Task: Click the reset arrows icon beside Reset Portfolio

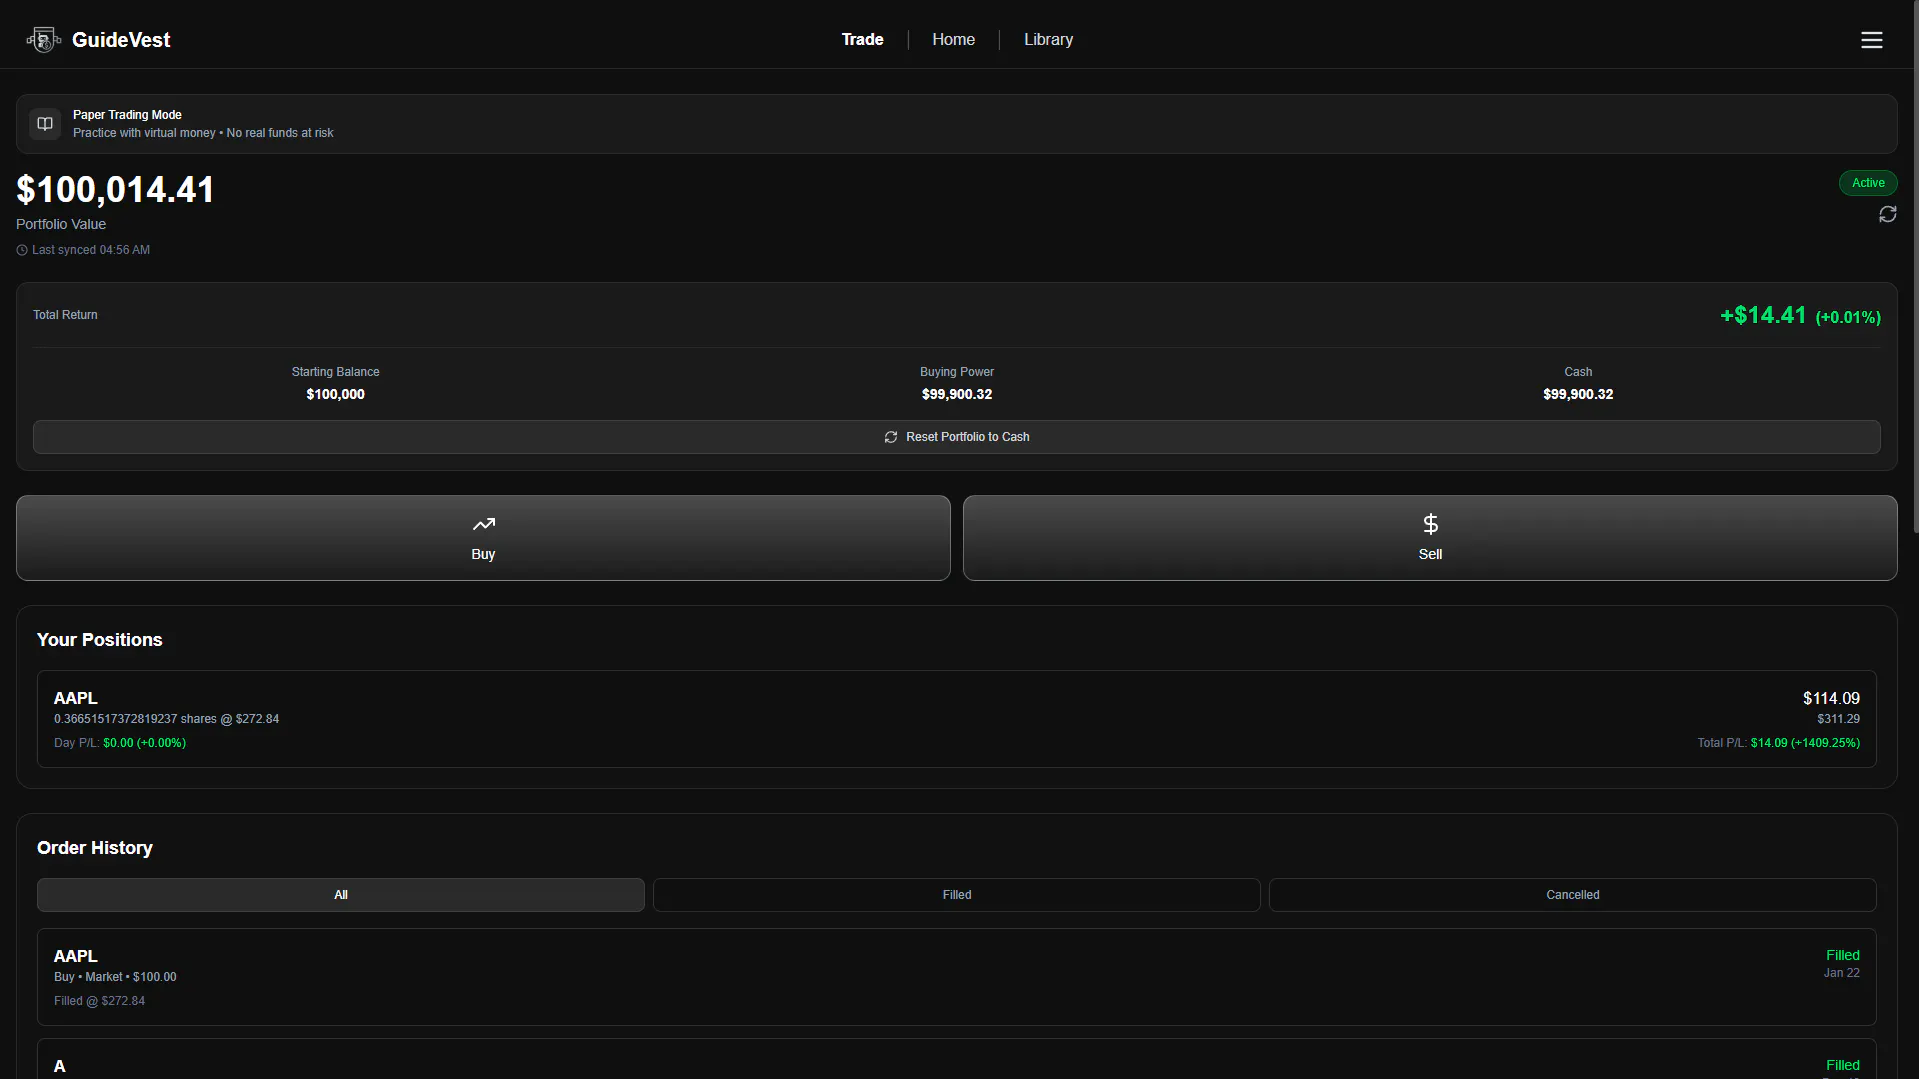Action: point(890,437)
